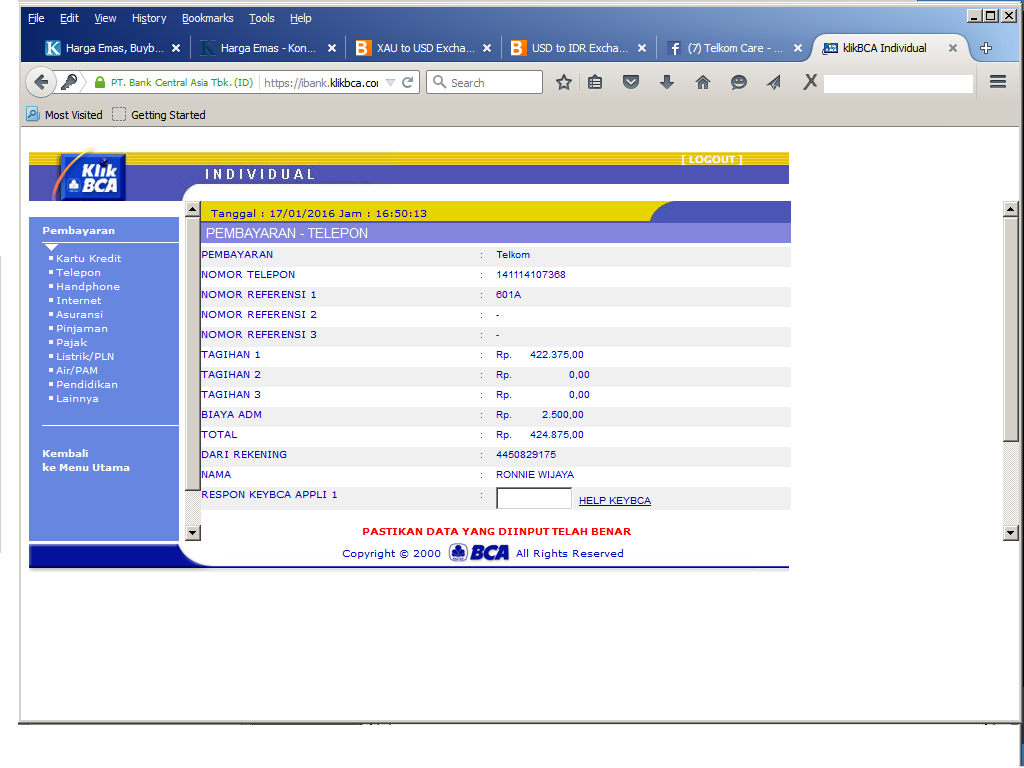Select Pendidikan in the sidebar
The height and width of the screenshot is (768, 1024).
[87, 385]
